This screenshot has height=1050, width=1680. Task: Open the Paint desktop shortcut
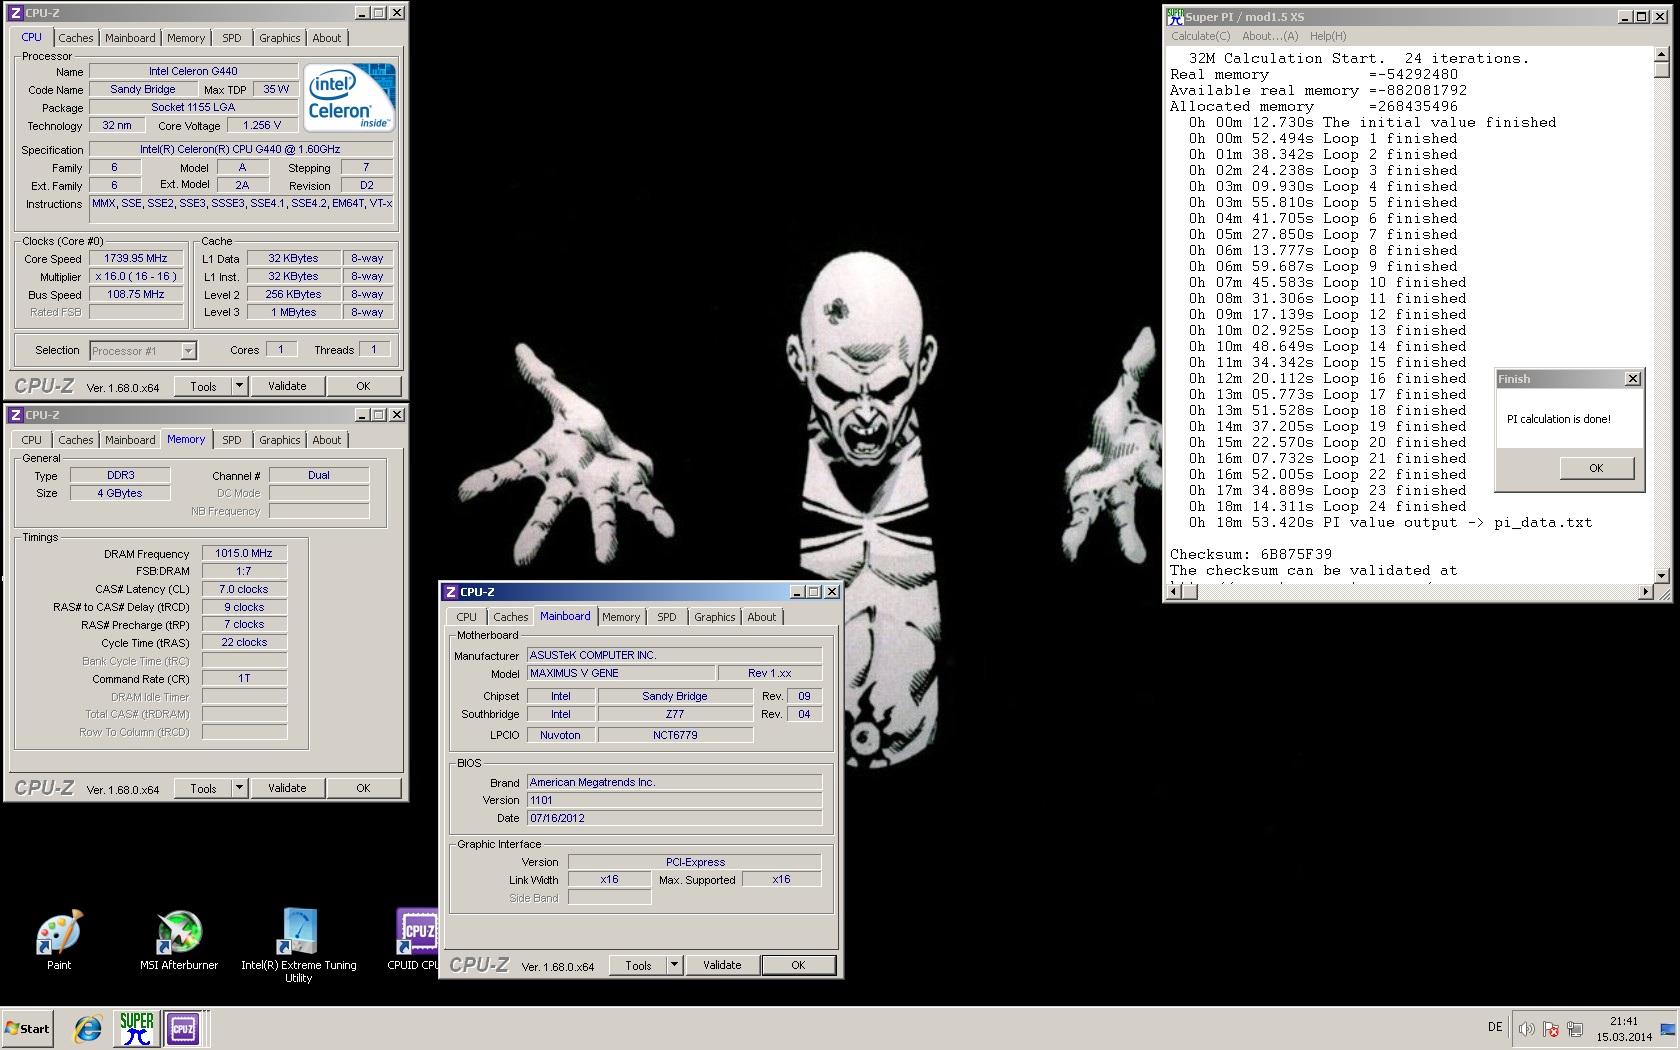click(x=59, y=940)
